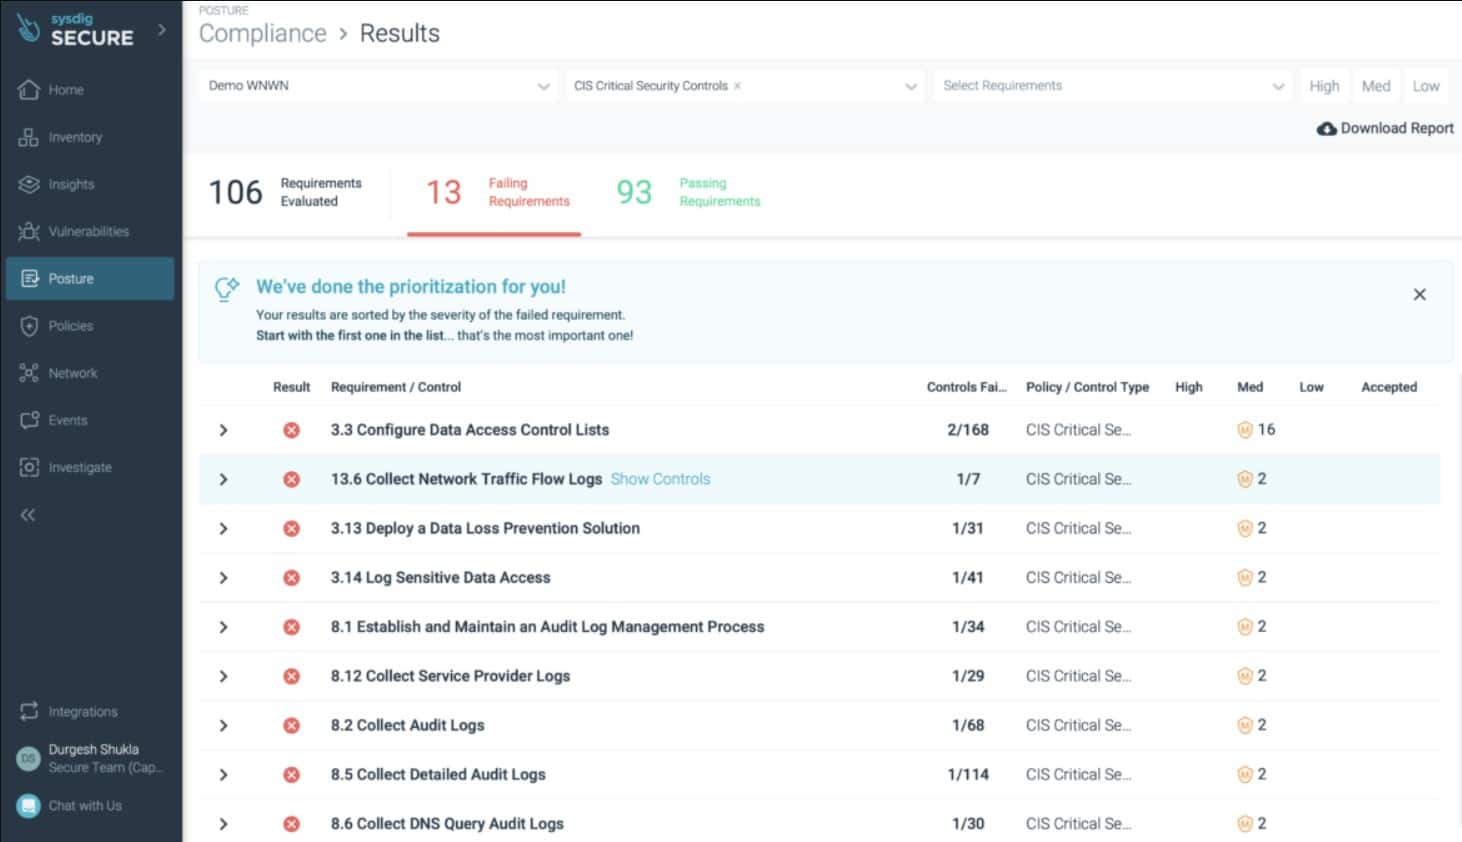1462x842 pixels.
Task: Dismiss the prioritization notice banner
Action: point(1419,294)
